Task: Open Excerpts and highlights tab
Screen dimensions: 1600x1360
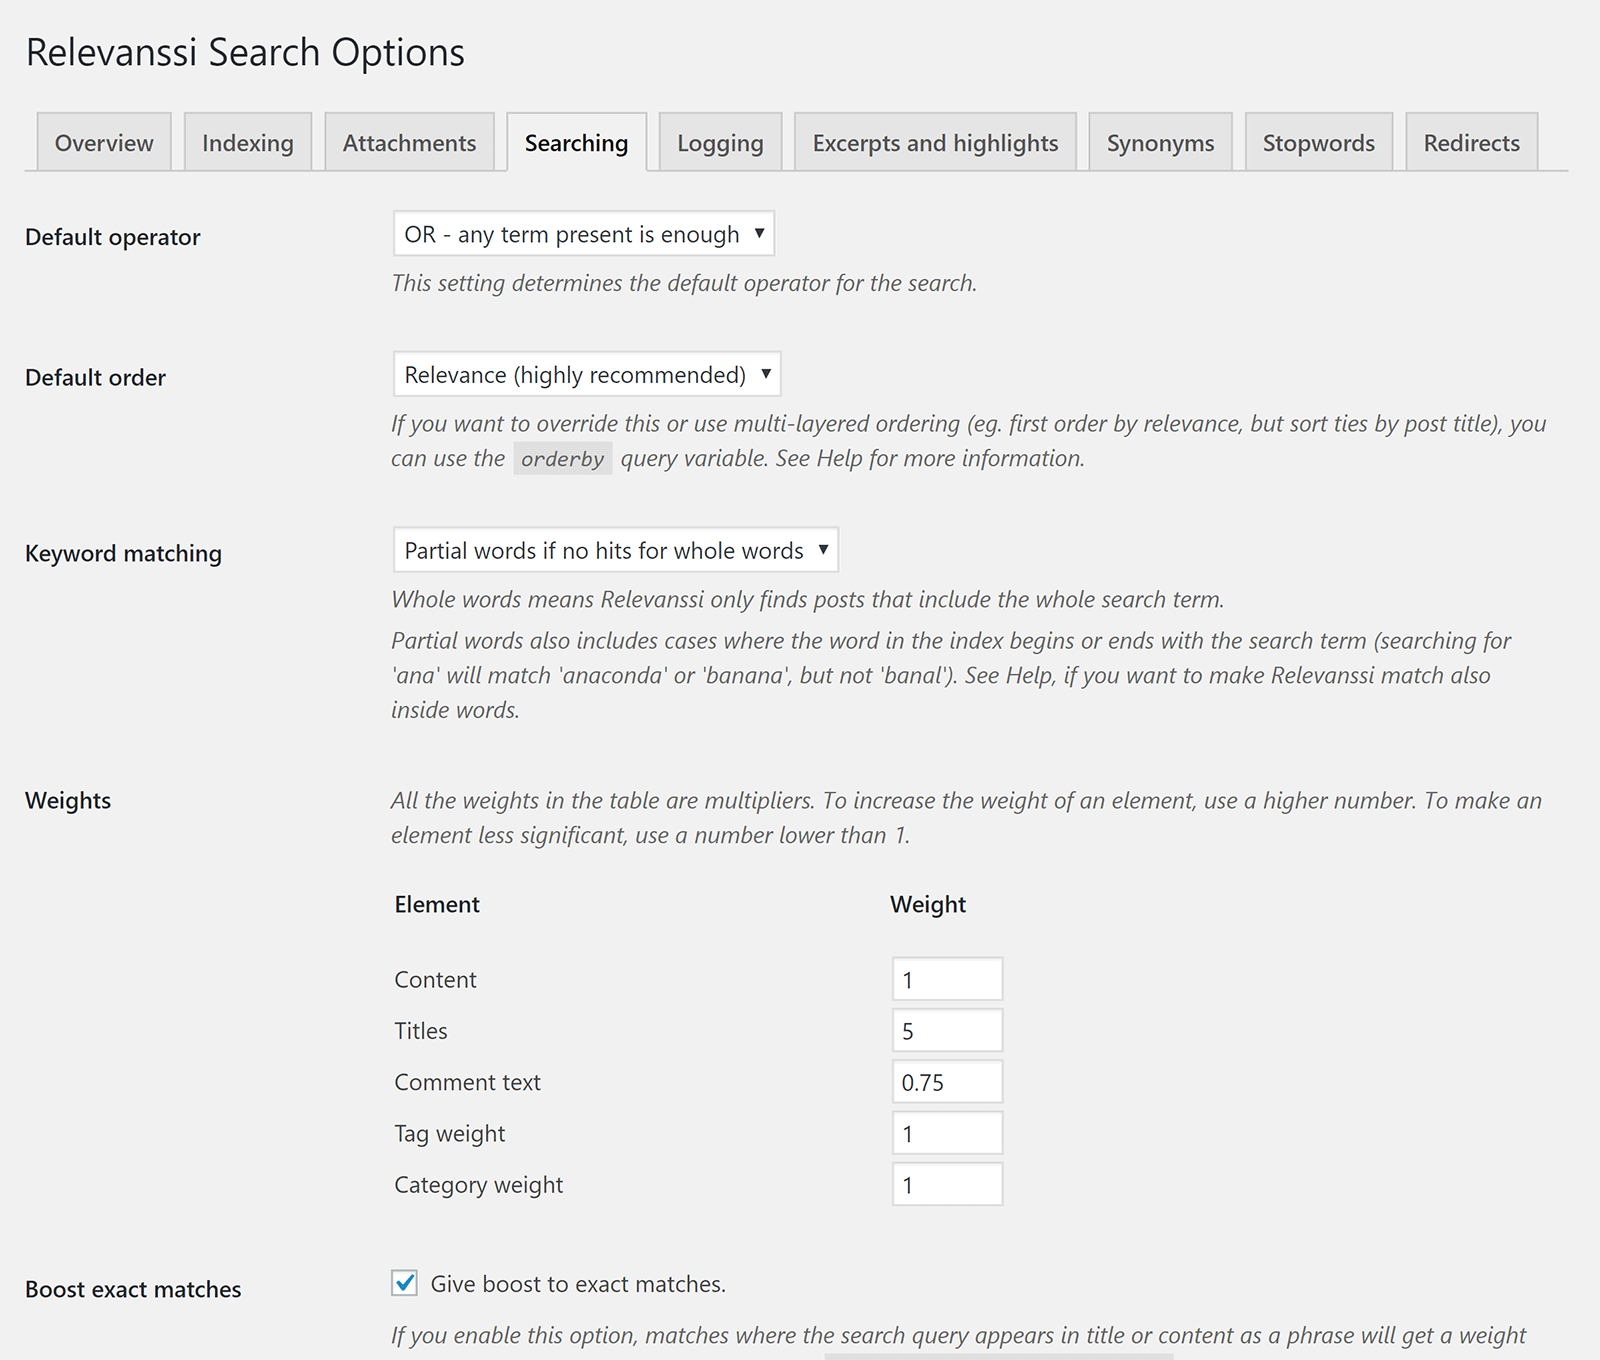Action: tap(935, 142)
